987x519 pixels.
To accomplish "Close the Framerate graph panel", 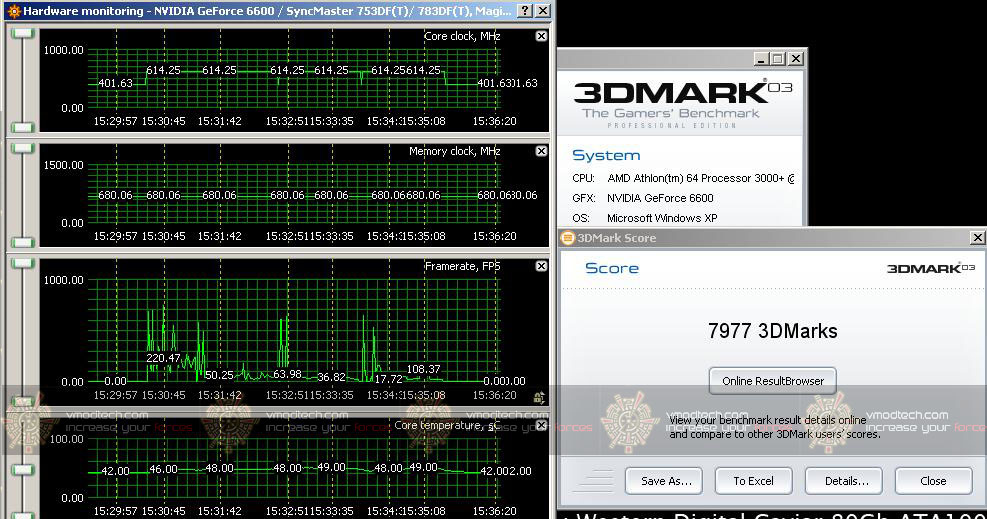I will (541, 266).
